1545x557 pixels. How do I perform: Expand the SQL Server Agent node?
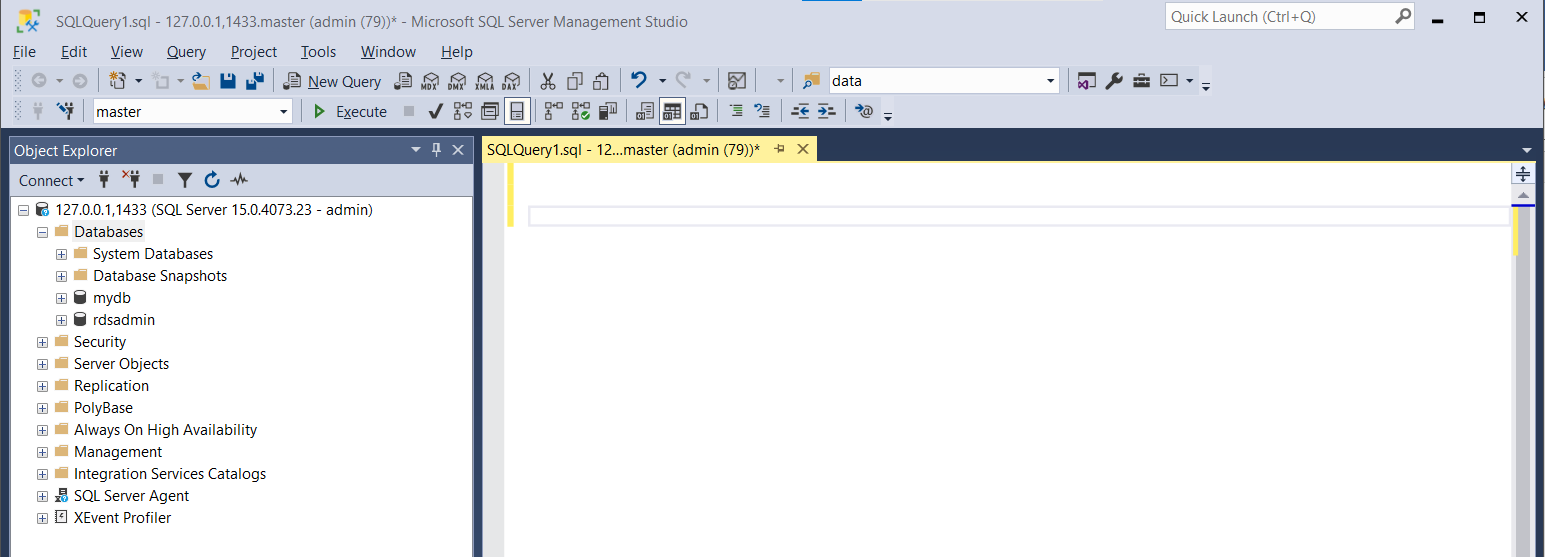pyautogui.click(x=42, y=496)
